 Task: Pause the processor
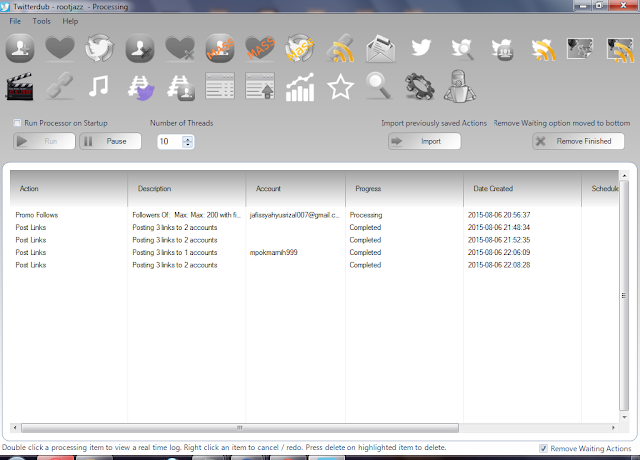[110, 141]
